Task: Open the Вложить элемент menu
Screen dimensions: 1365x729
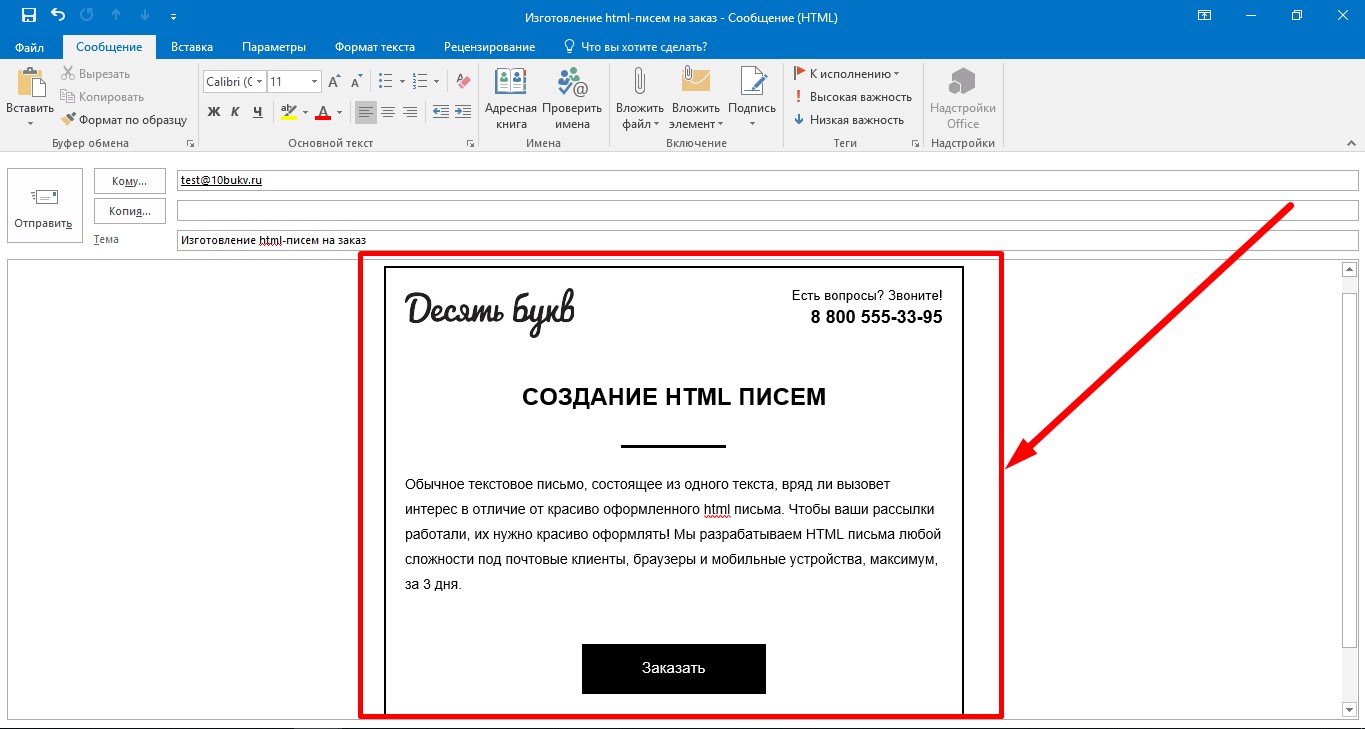Action: pyautogui.click(x=696, y=98)
